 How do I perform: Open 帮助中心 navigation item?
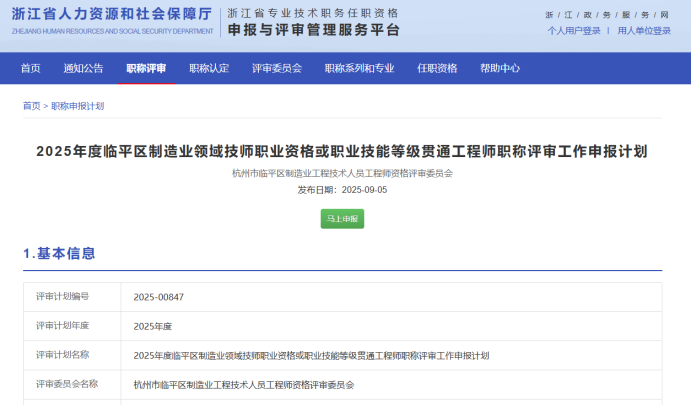[500, 68]
